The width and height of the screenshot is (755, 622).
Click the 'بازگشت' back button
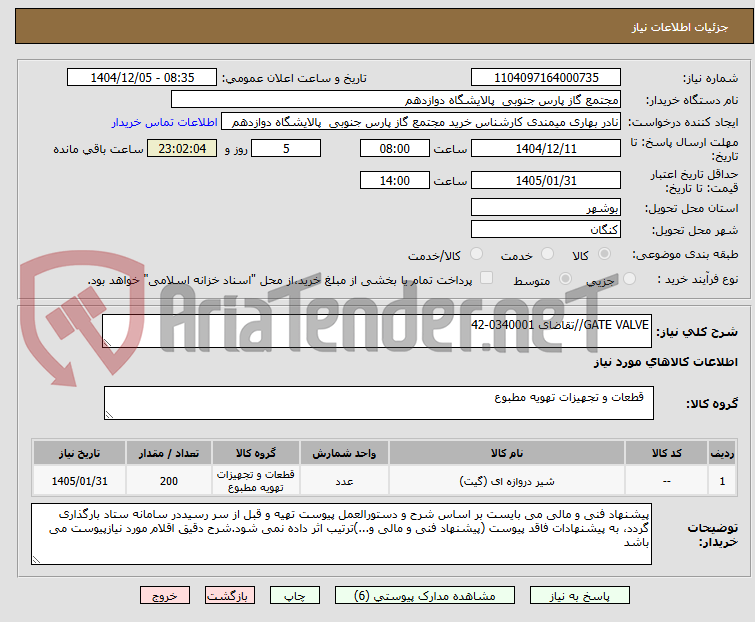click(x=230, y=596)
